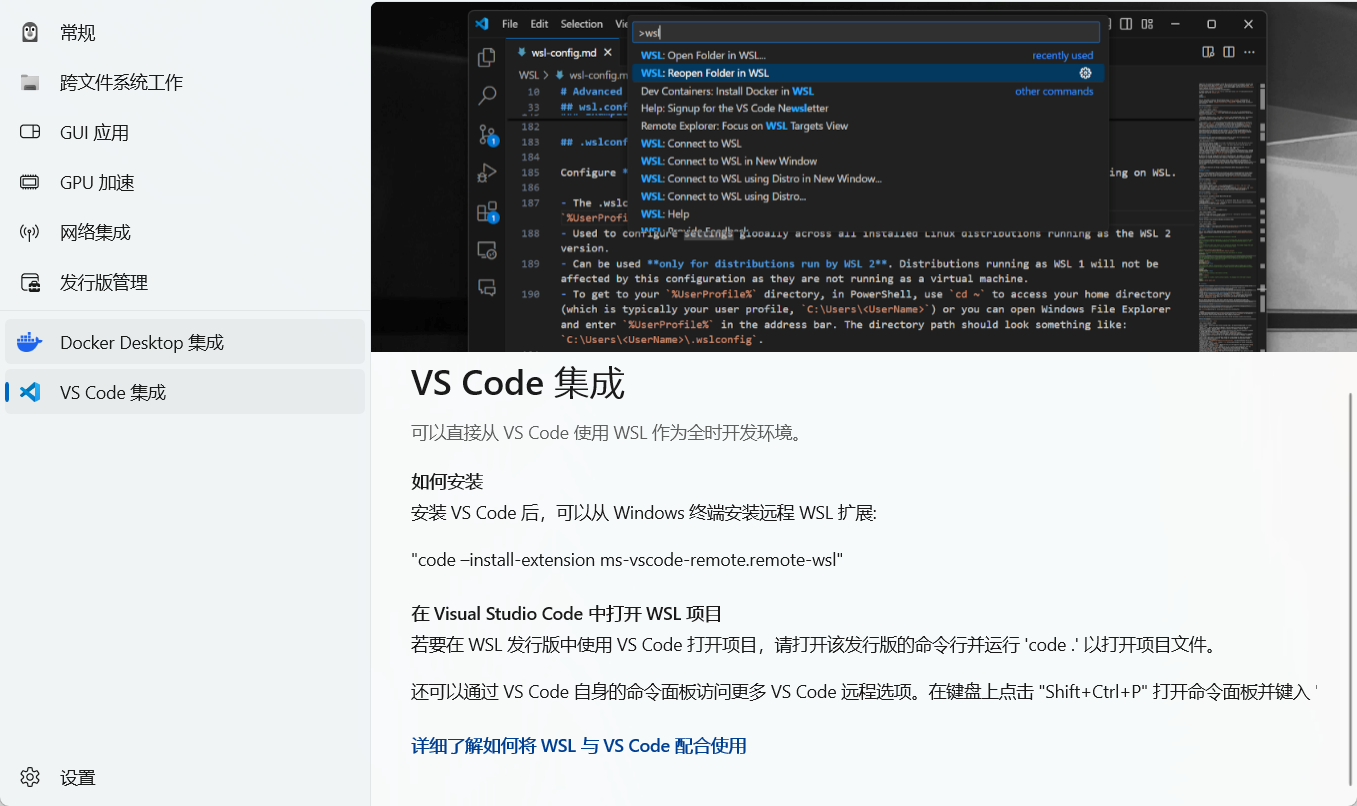Click the Docker whale icon

click(x=30, y=343)
